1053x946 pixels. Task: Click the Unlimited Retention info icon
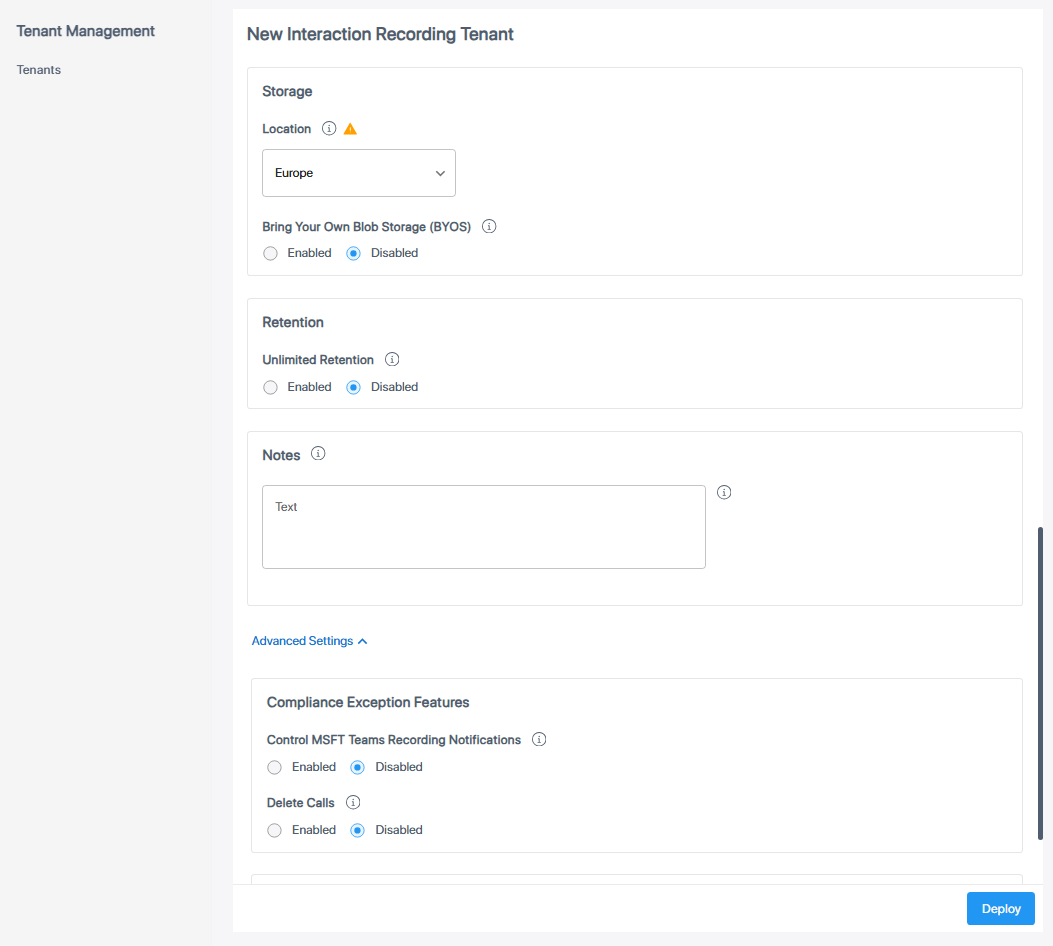[x=392, y=359]
